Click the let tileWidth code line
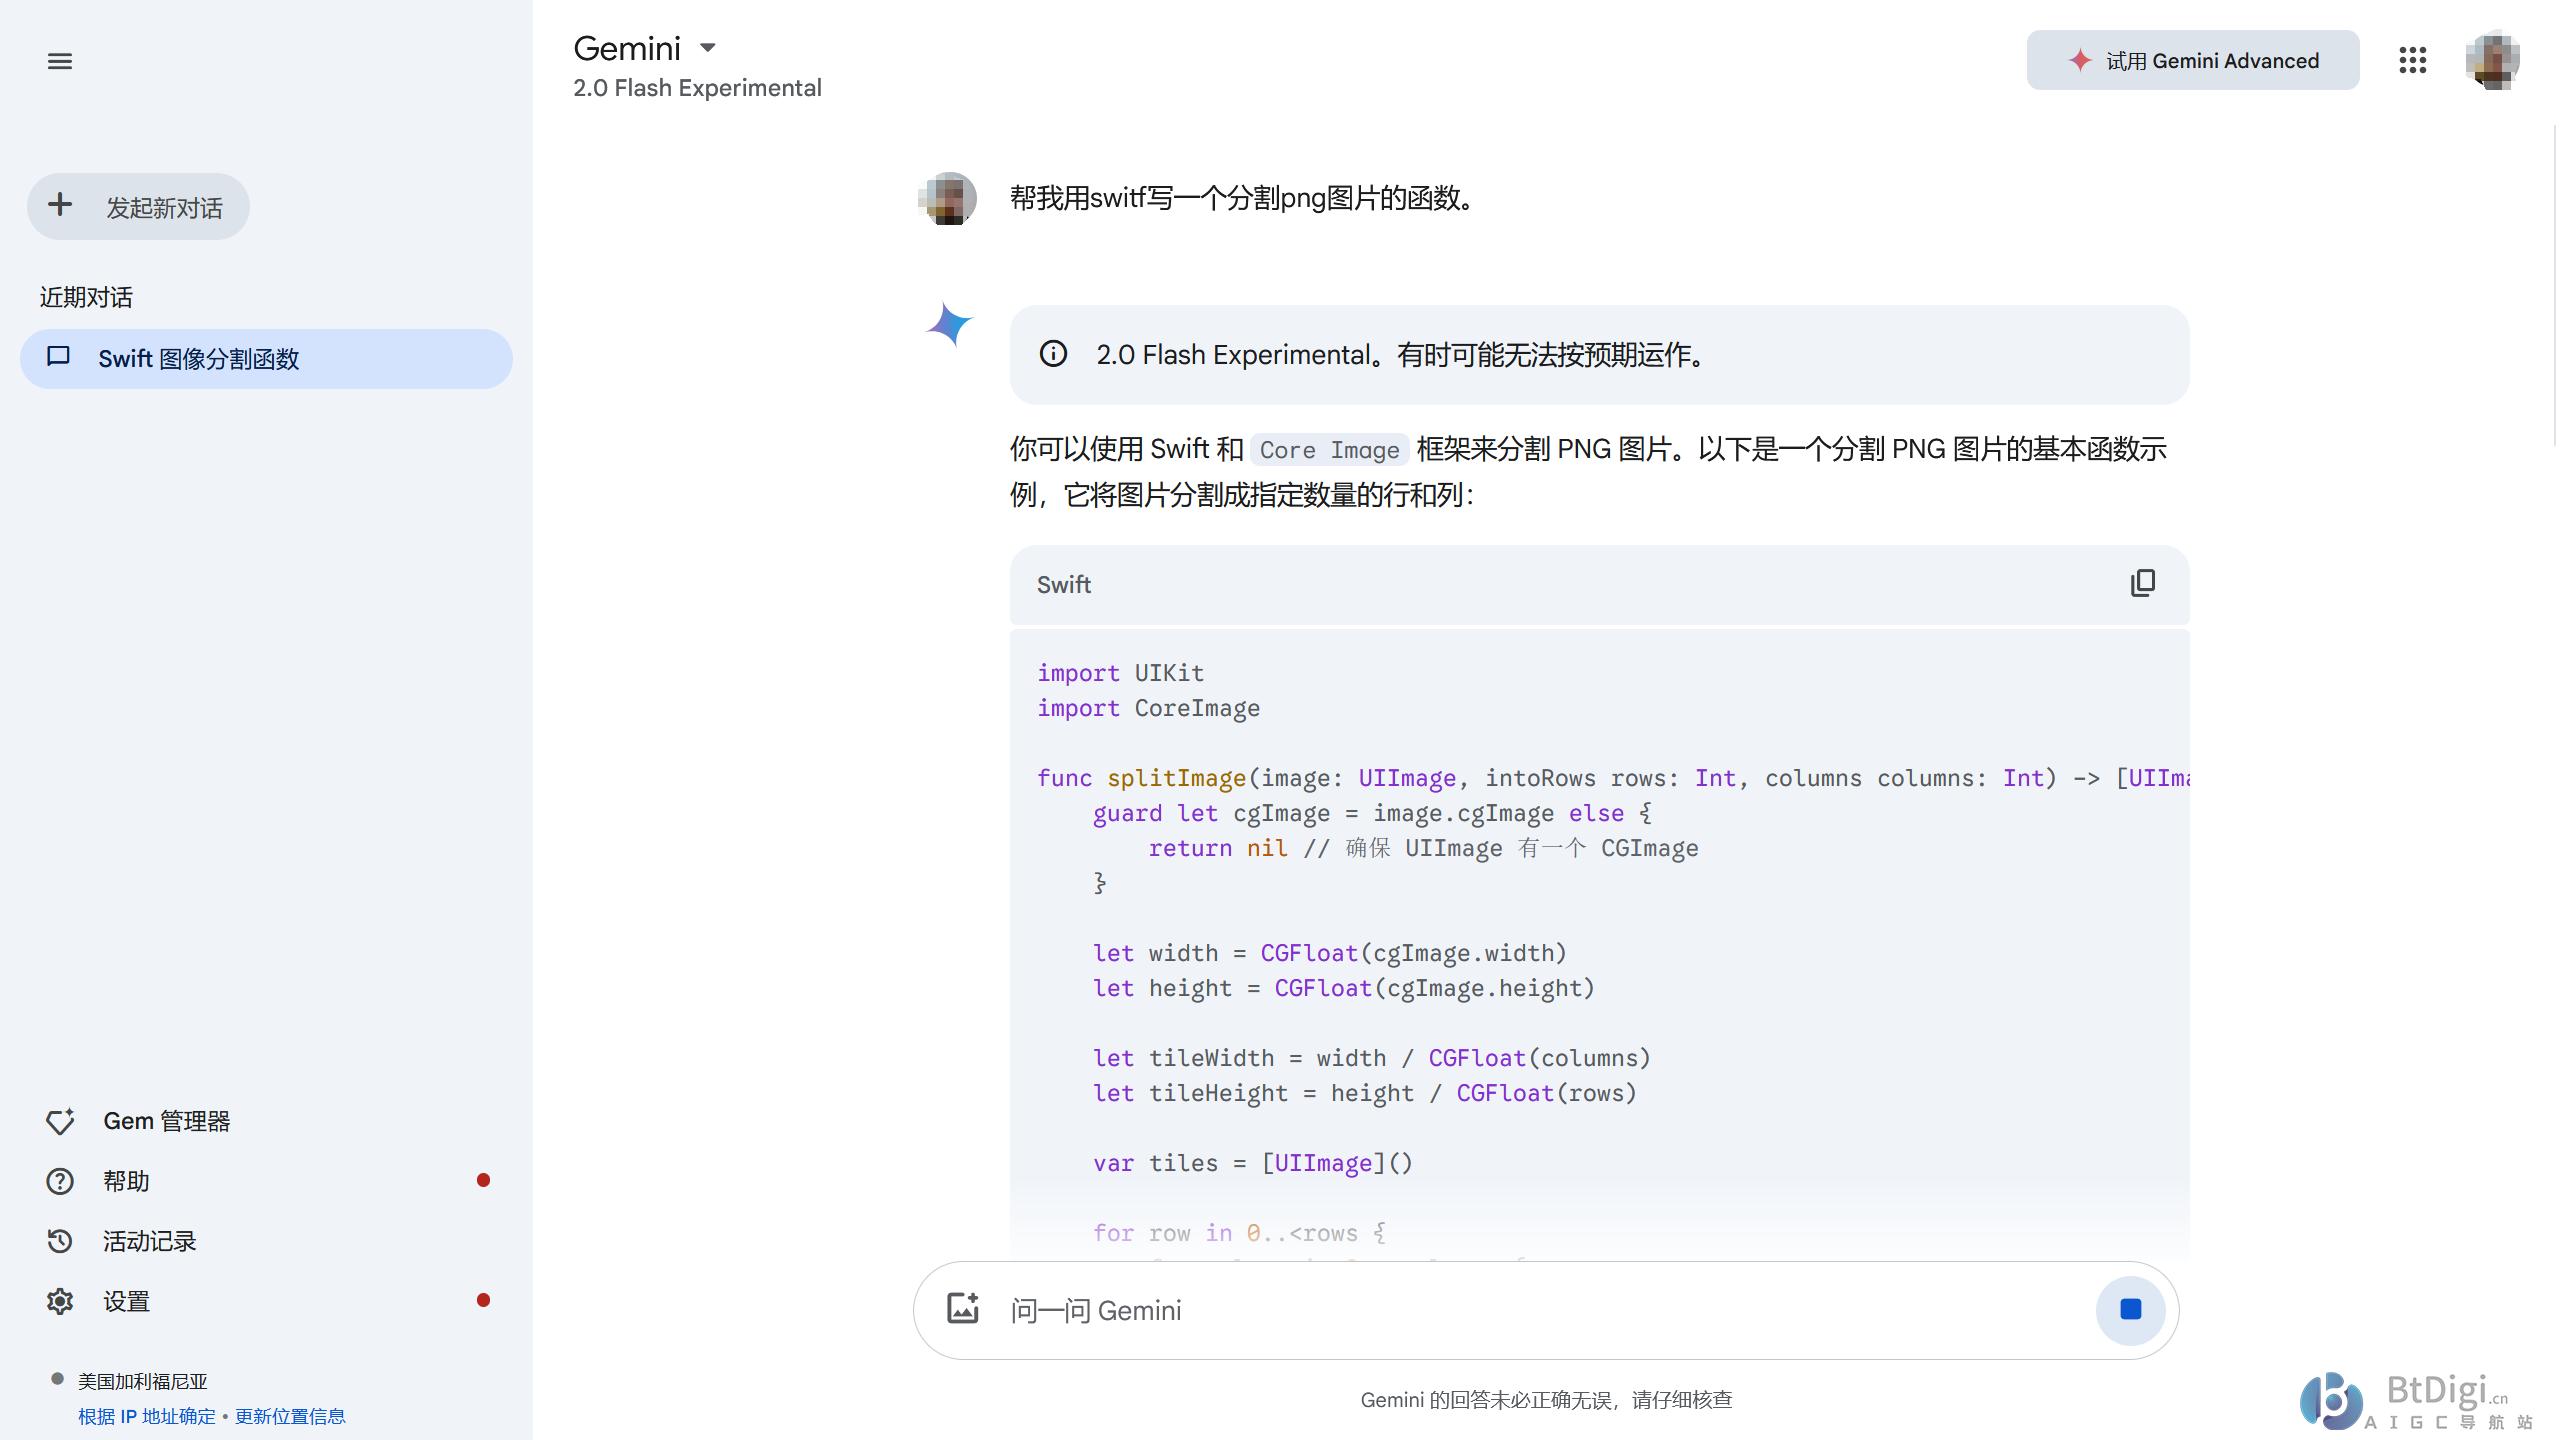 [x=1371, y=1058]
